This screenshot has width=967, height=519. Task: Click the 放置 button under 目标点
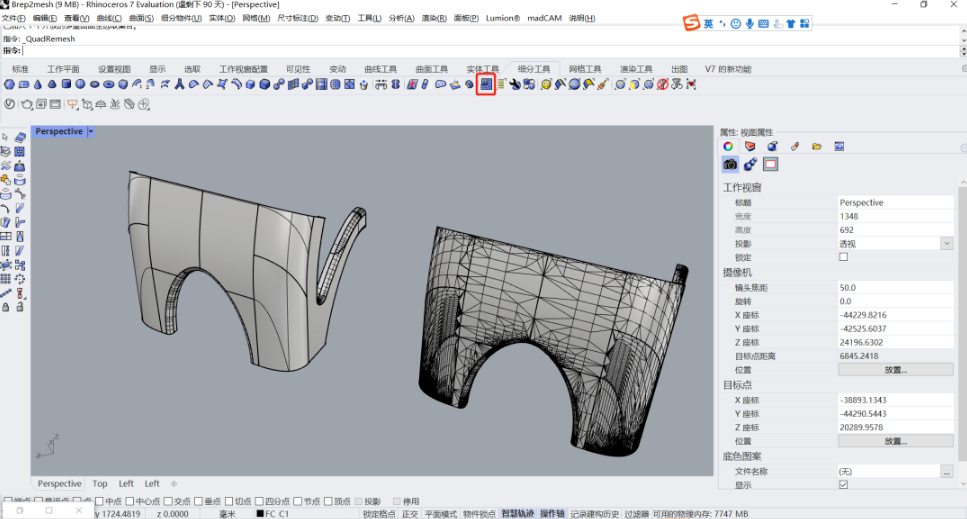pos(895,441)
